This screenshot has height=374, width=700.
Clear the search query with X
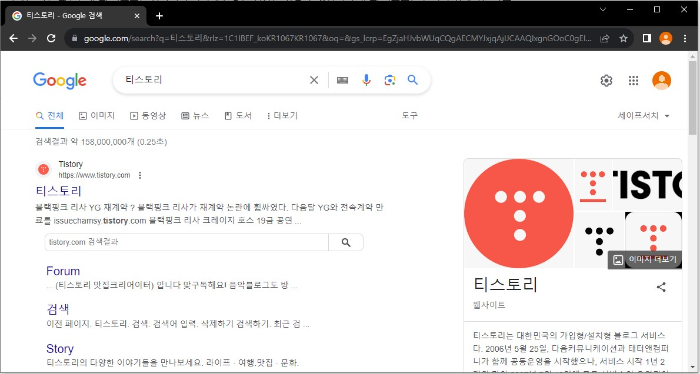click(x=314, y=80)
